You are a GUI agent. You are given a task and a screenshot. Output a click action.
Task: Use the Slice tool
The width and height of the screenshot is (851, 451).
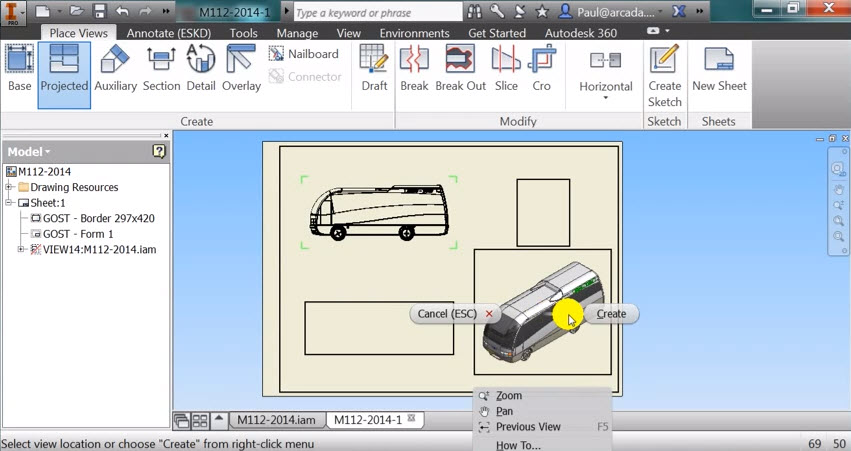pos(506,69)
